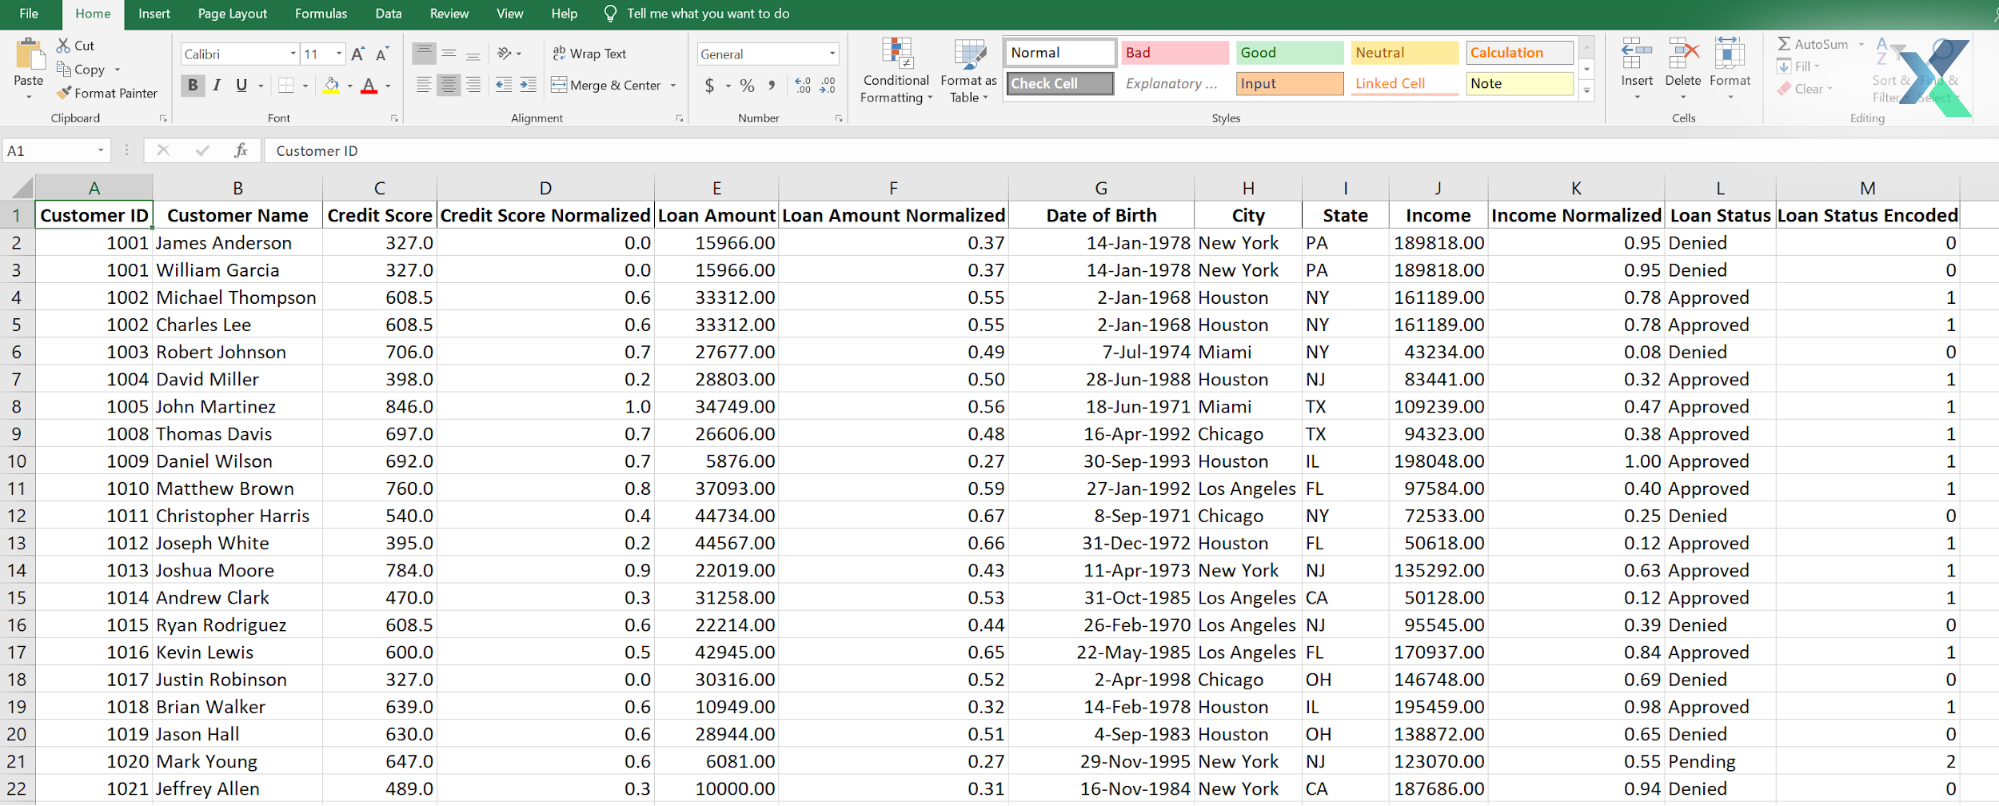Apply the comma style number format

(772, 86)
